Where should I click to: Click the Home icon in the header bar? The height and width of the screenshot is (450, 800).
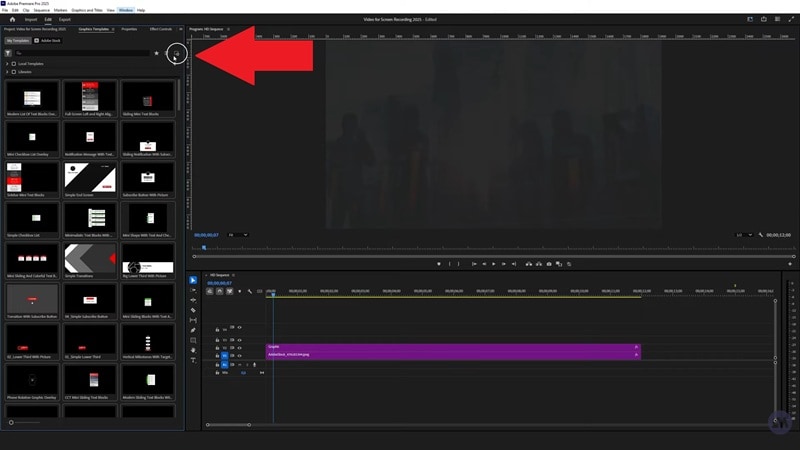pyautogui.click(x=12, y=19)
